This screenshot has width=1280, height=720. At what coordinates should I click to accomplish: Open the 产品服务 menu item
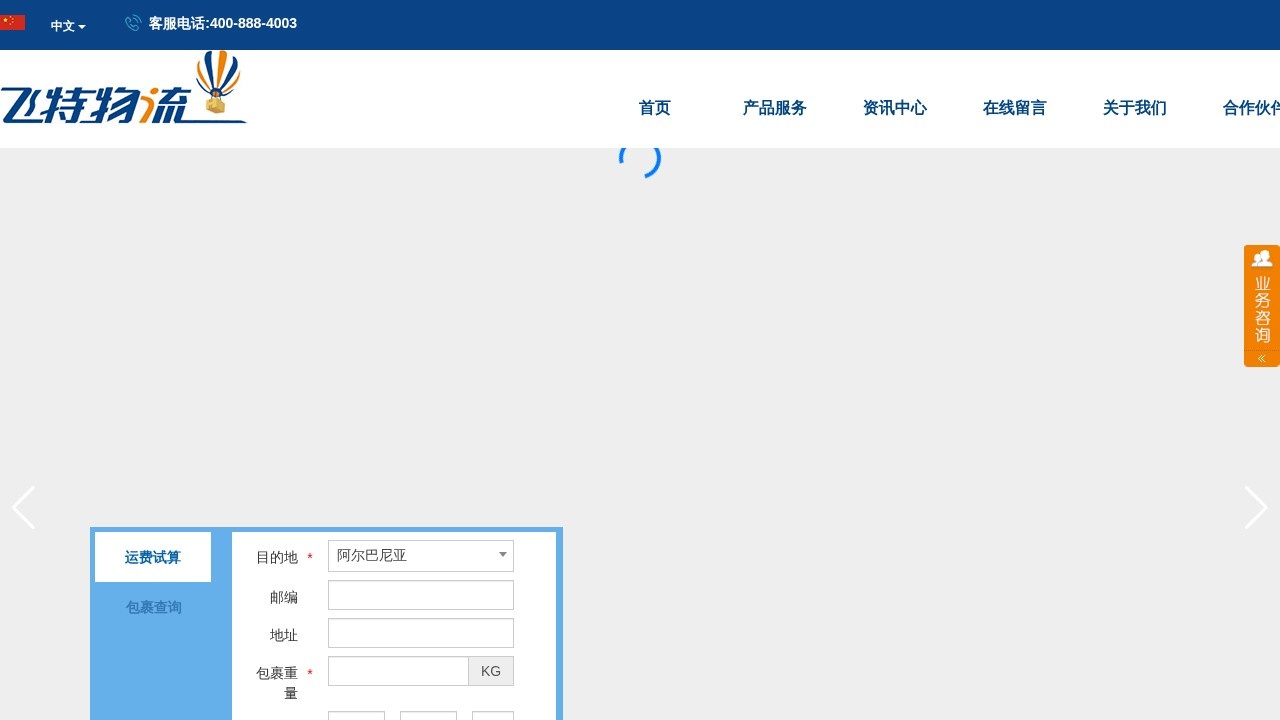point(775,108)
